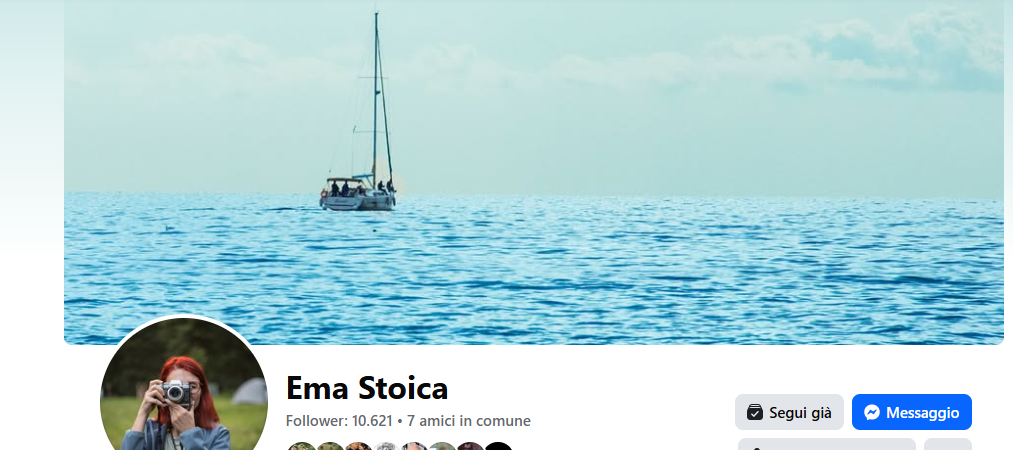Click the Ema Stoica profile name
The height and width of the screenshot is (450, 1013).
tap(367, 388)
